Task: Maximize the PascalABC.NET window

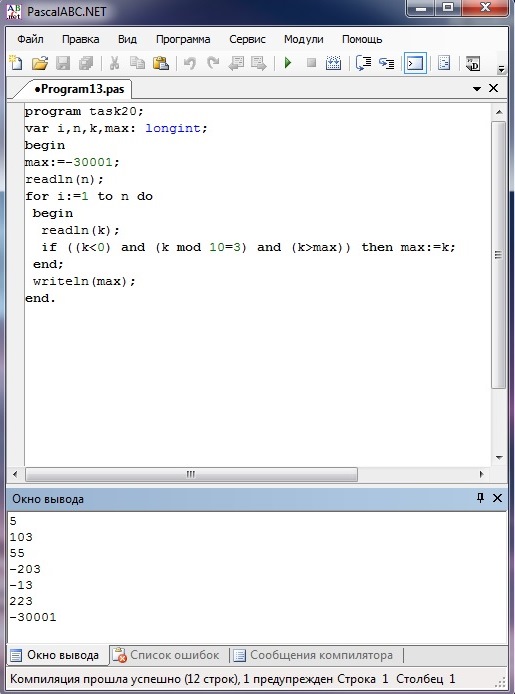Action: (448, 8)
